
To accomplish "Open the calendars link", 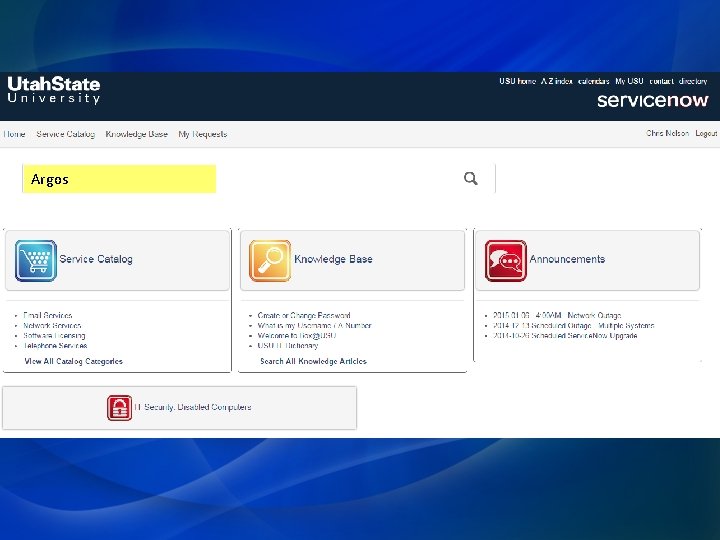I will pyautogui.click(x=594, y=81).
